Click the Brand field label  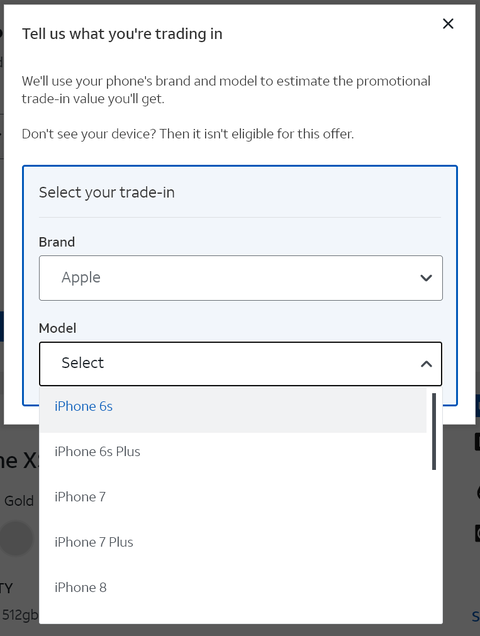click(57, 242)
